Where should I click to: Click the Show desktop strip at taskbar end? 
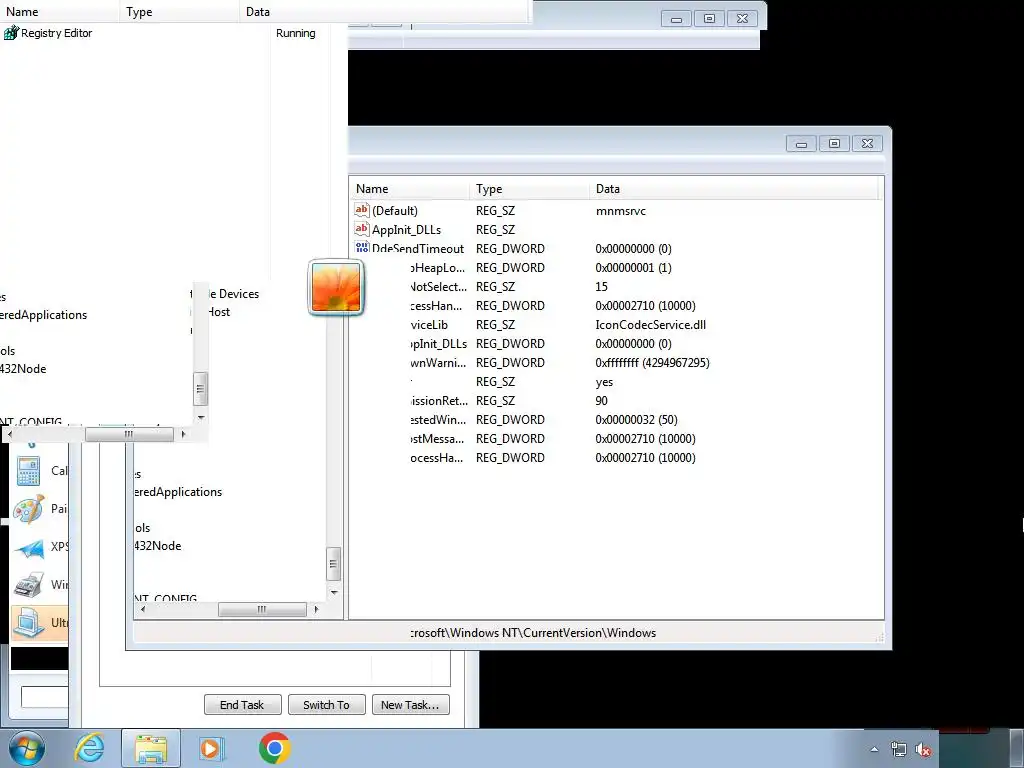(x=1017, y=748)
